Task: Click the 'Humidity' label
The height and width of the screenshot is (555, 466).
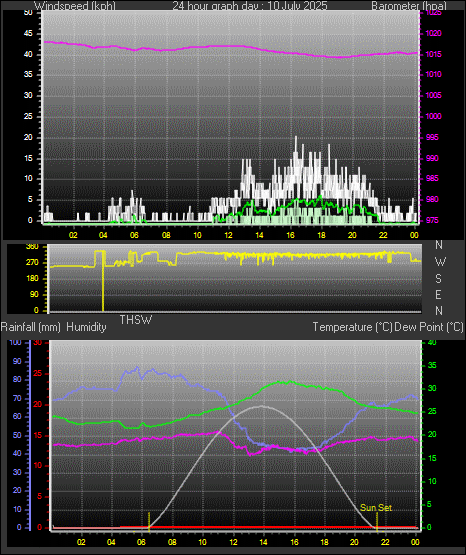Action: point(86,327)
